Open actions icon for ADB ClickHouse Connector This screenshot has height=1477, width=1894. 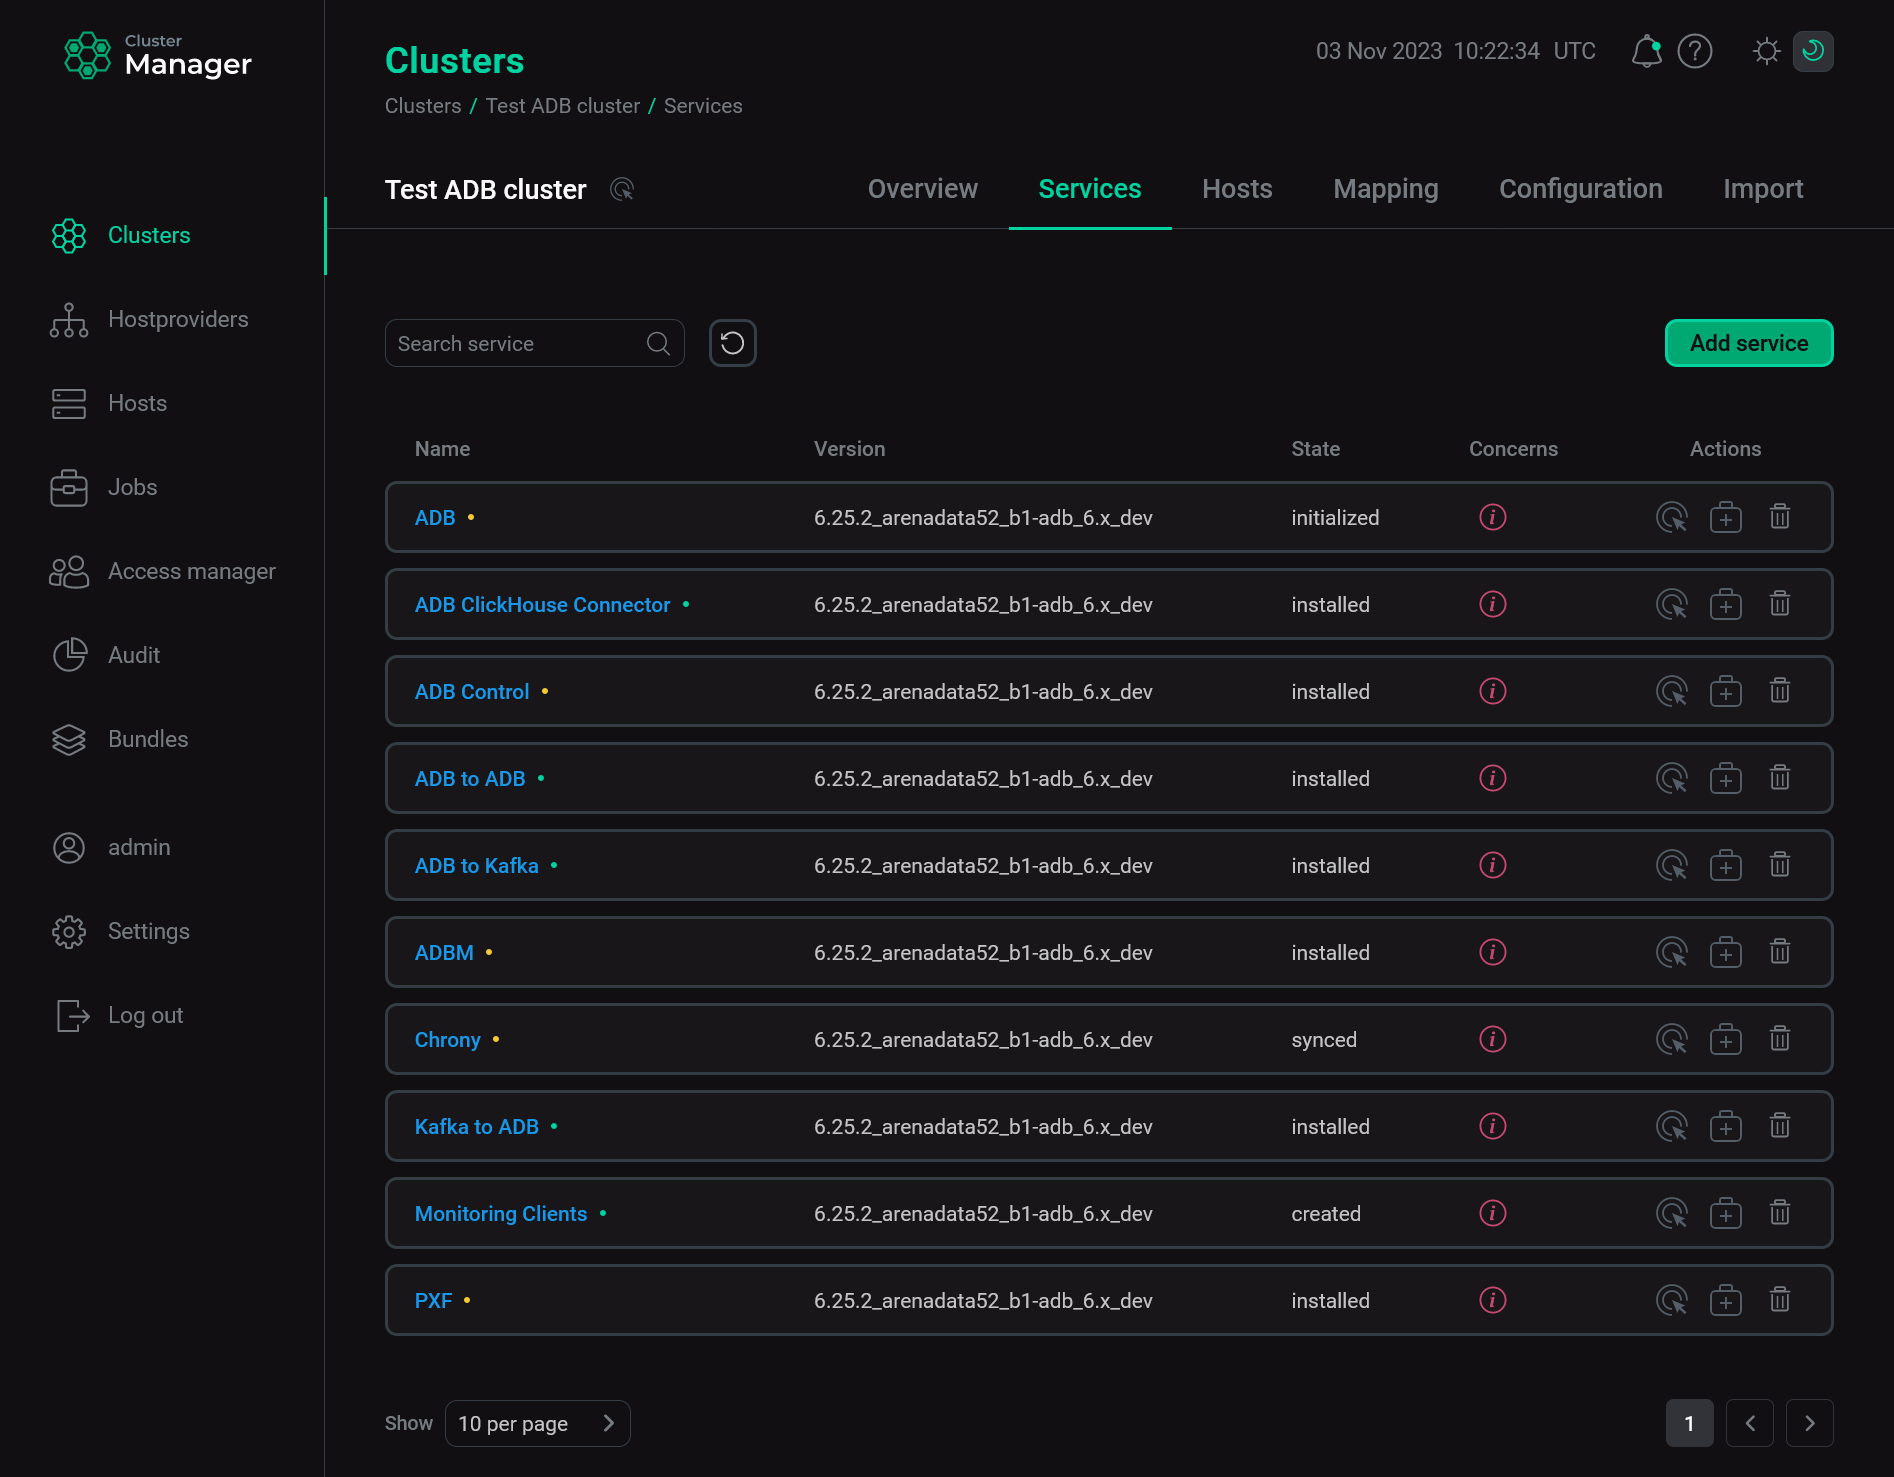pos(1672,604)
